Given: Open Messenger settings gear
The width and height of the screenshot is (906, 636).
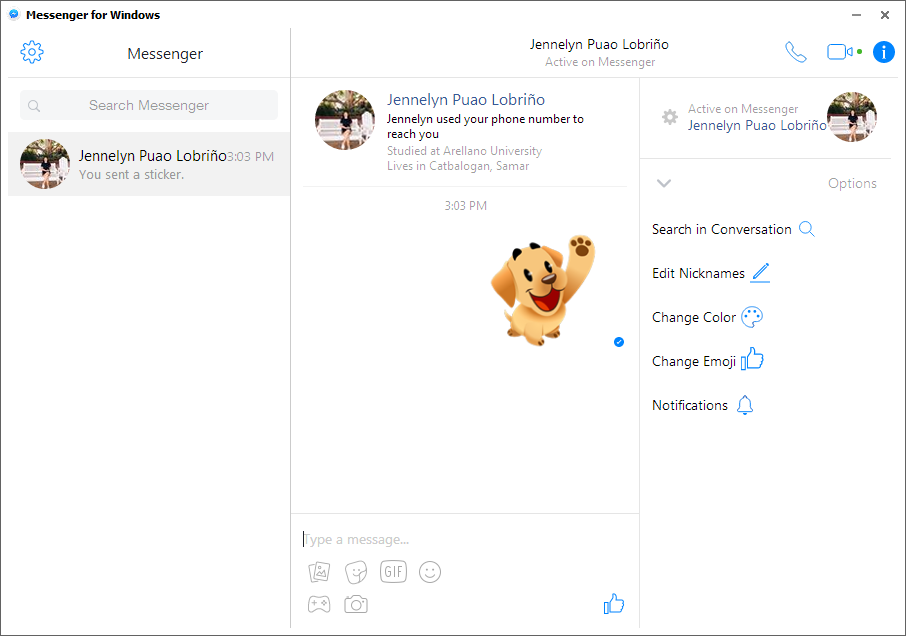Looking at the screenshot, I should click(x=32, y=52).
